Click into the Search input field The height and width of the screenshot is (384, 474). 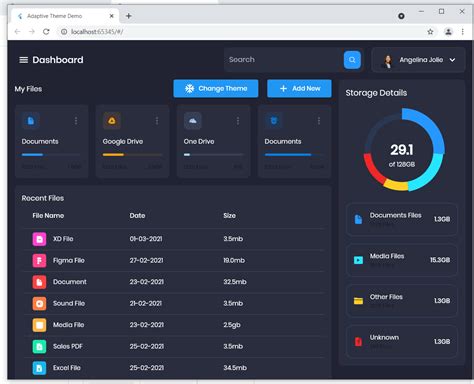click(x=283, y=60)
